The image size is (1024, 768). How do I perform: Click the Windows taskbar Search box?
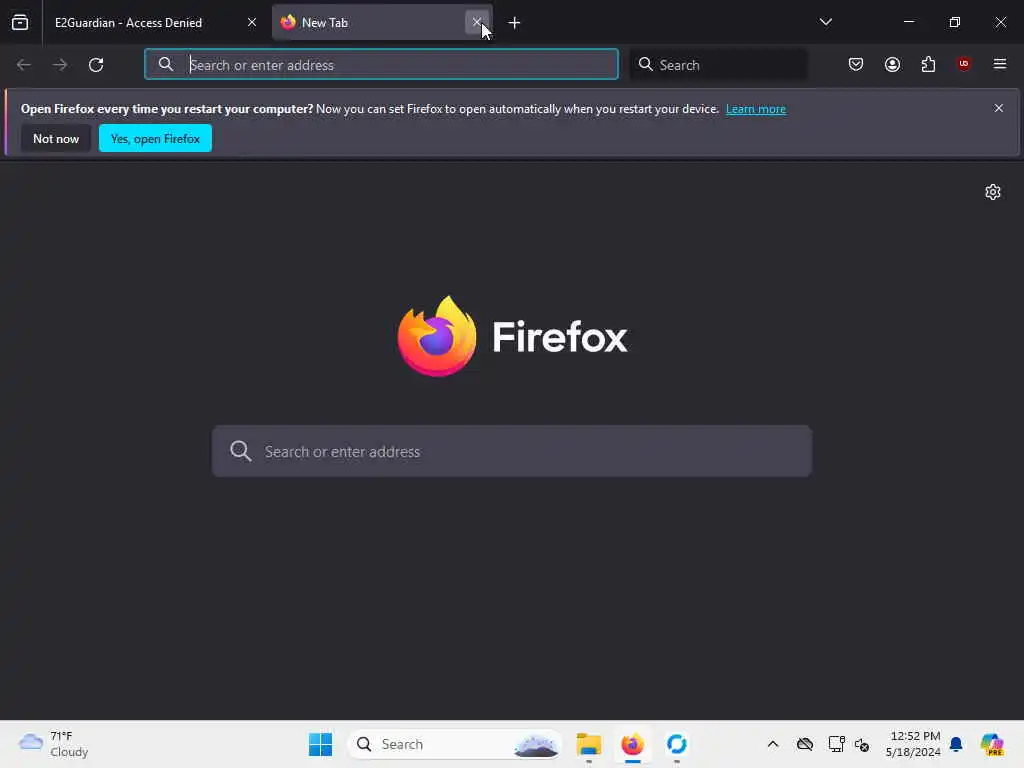[x=455, y=744]
